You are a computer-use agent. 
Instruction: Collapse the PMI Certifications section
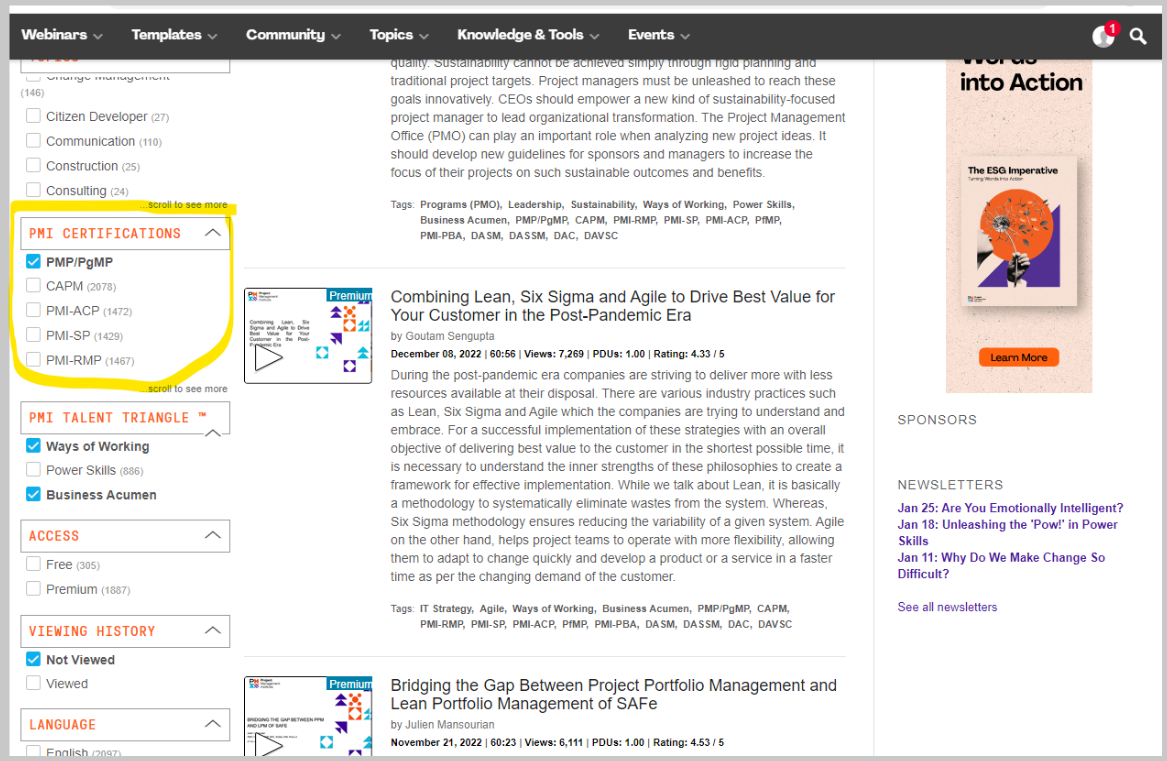pyautogui.click(x=213, y=233)
